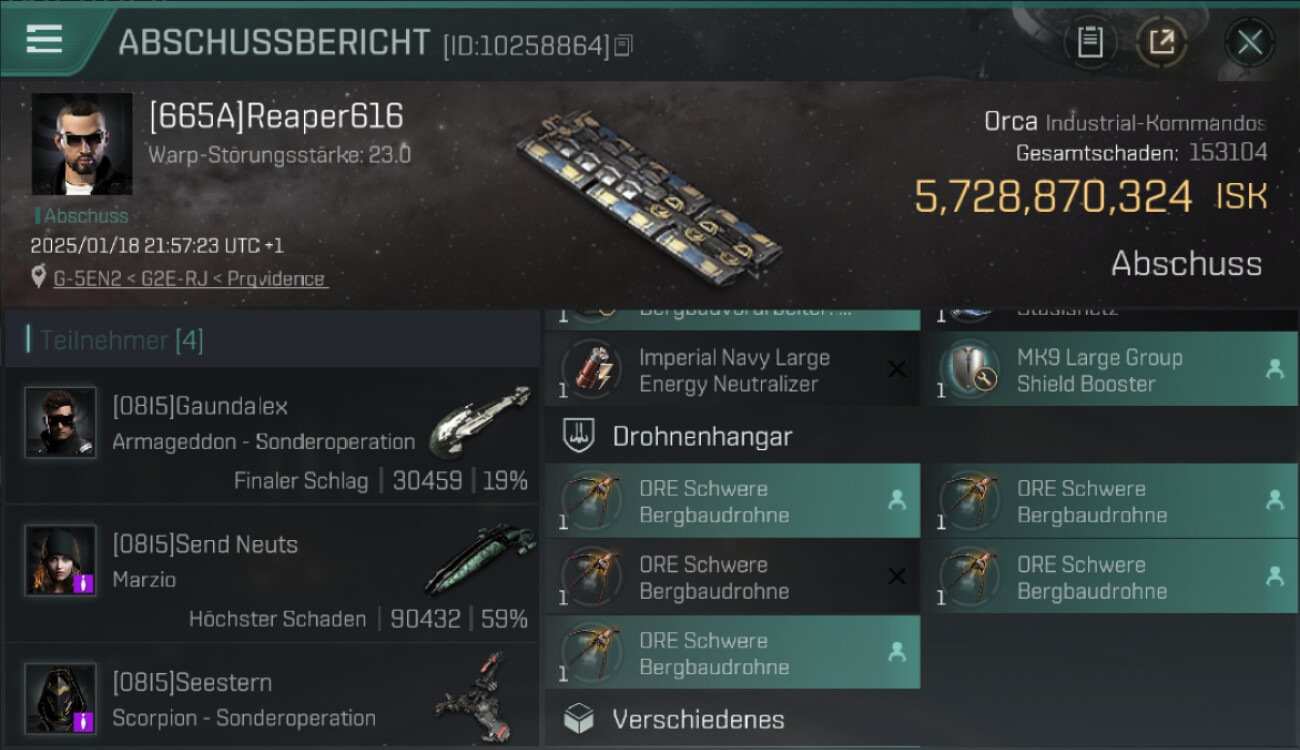Screen dimensions: 1300x750
Task: Open Seestern's pilot portrait
Action: coord(61,699)
